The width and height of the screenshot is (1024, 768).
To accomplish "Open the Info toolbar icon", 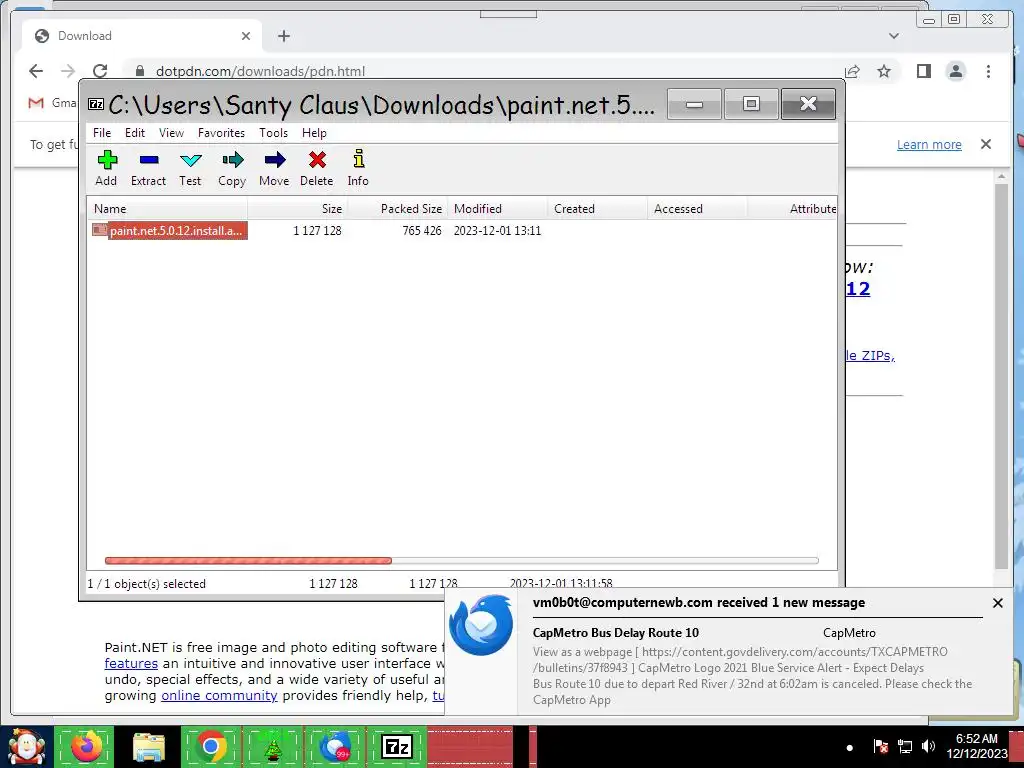I will (x=358, y=168).
